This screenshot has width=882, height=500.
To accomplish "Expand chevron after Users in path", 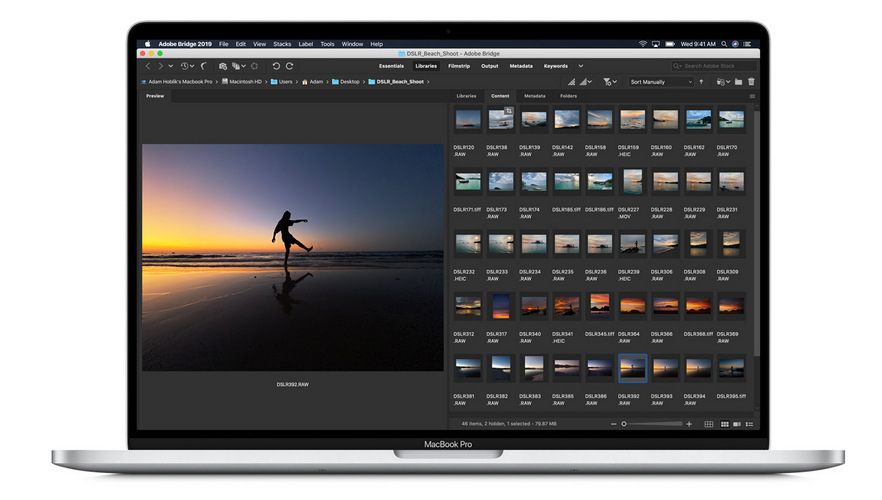I will [x=297, y=82].
